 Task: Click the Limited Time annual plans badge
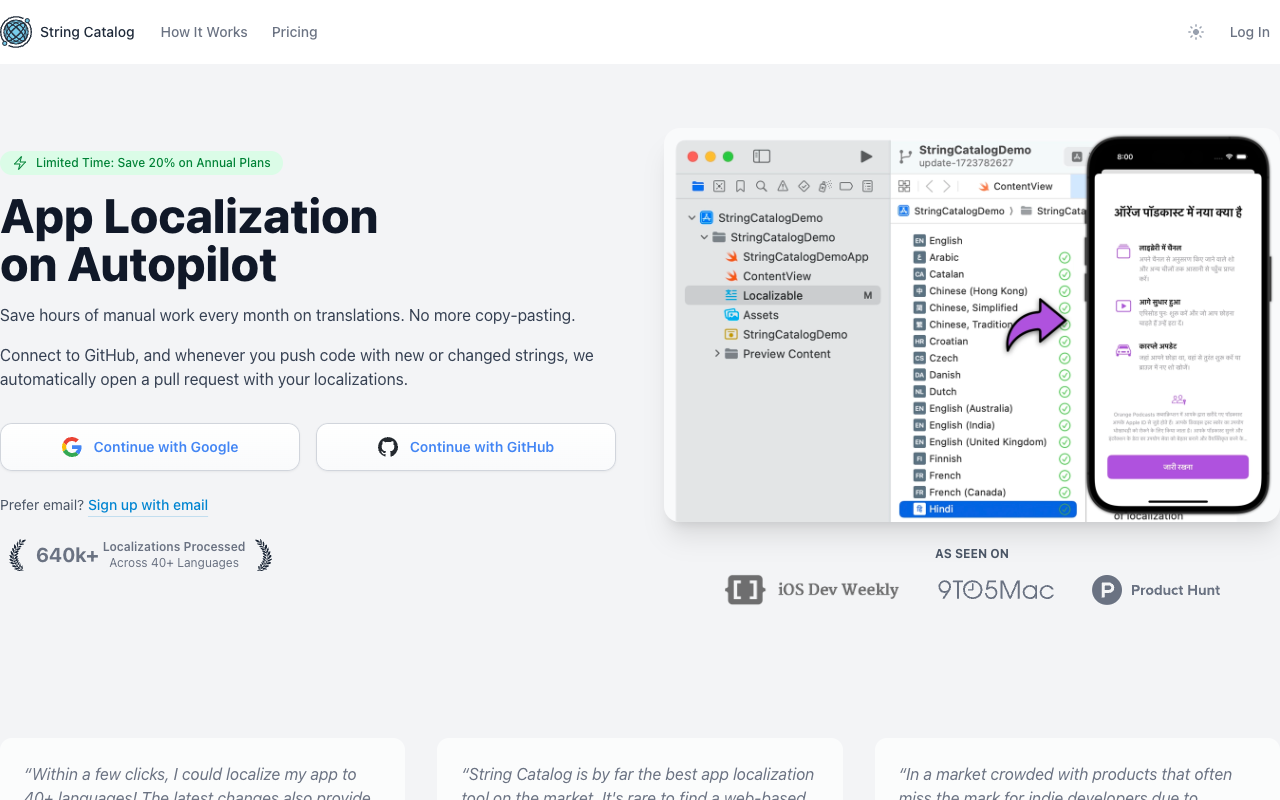[141, 163]
